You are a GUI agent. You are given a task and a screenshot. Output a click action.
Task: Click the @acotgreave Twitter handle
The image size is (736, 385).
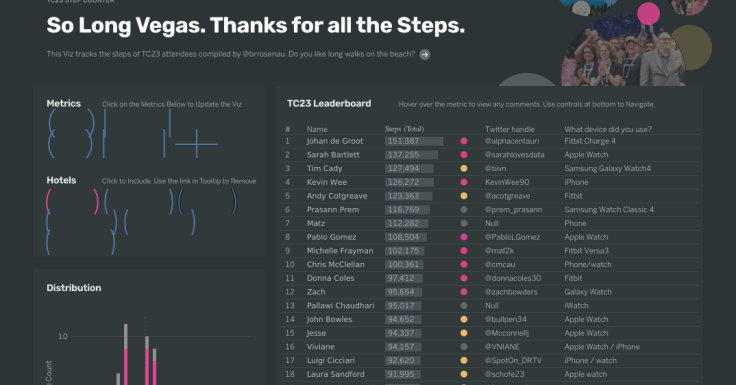pyautogui.click(x=507, y=196)
